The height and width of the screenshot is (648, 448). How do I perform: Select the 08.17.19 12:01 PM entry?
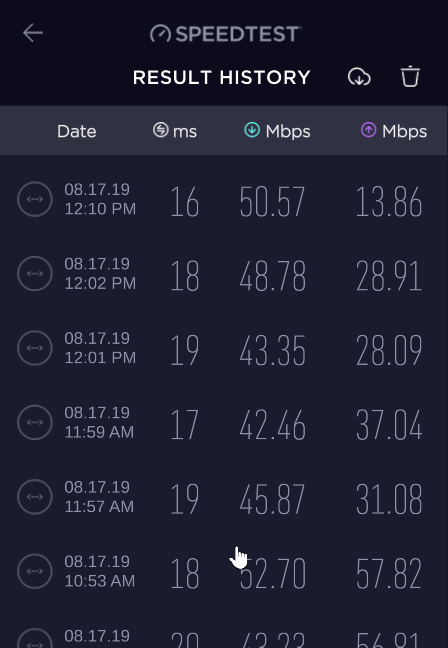click(224, 348)
